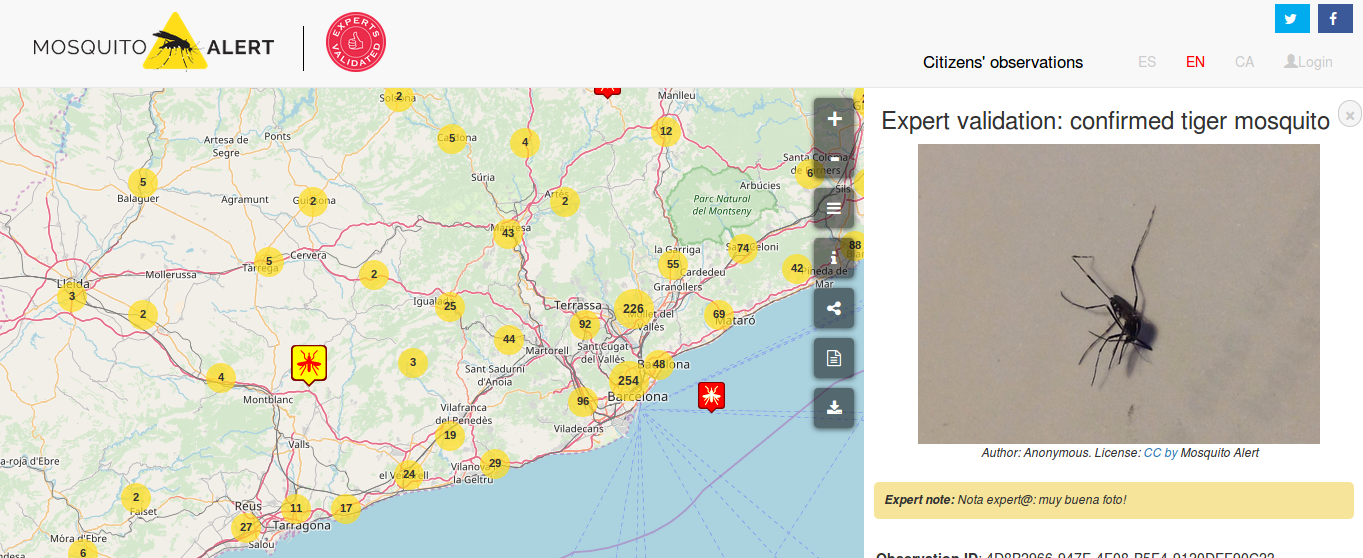Viewport: 1363px width, 558px height.
Task: Open the map info button
Action: point(834,258)
